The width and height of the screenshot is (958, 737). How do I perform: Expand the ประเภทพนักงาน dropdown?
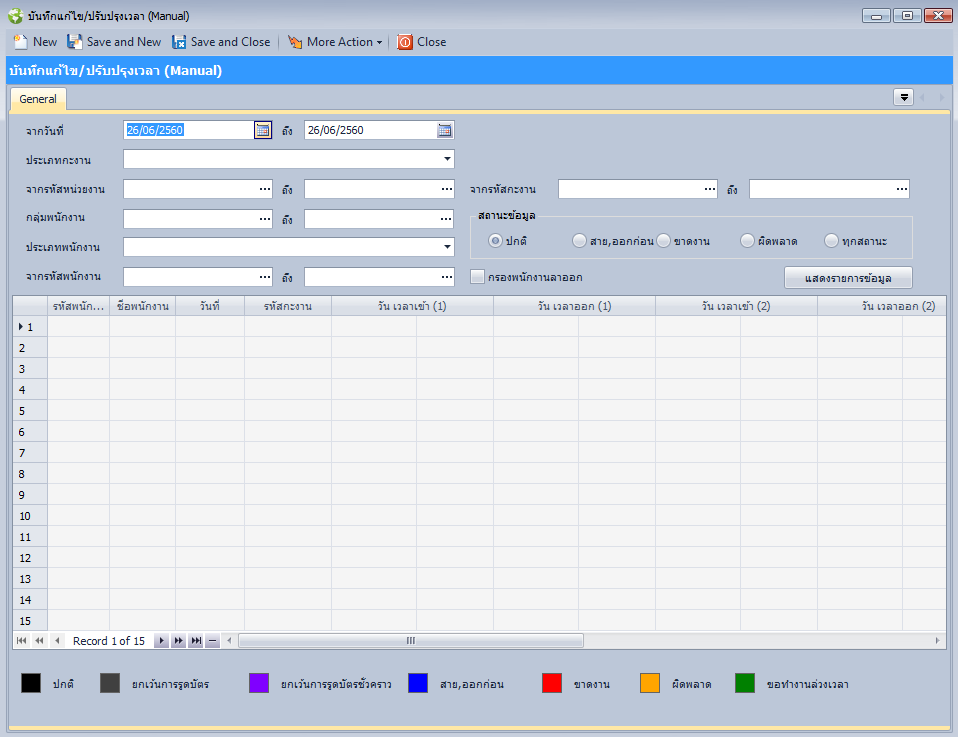coord(446,247)
